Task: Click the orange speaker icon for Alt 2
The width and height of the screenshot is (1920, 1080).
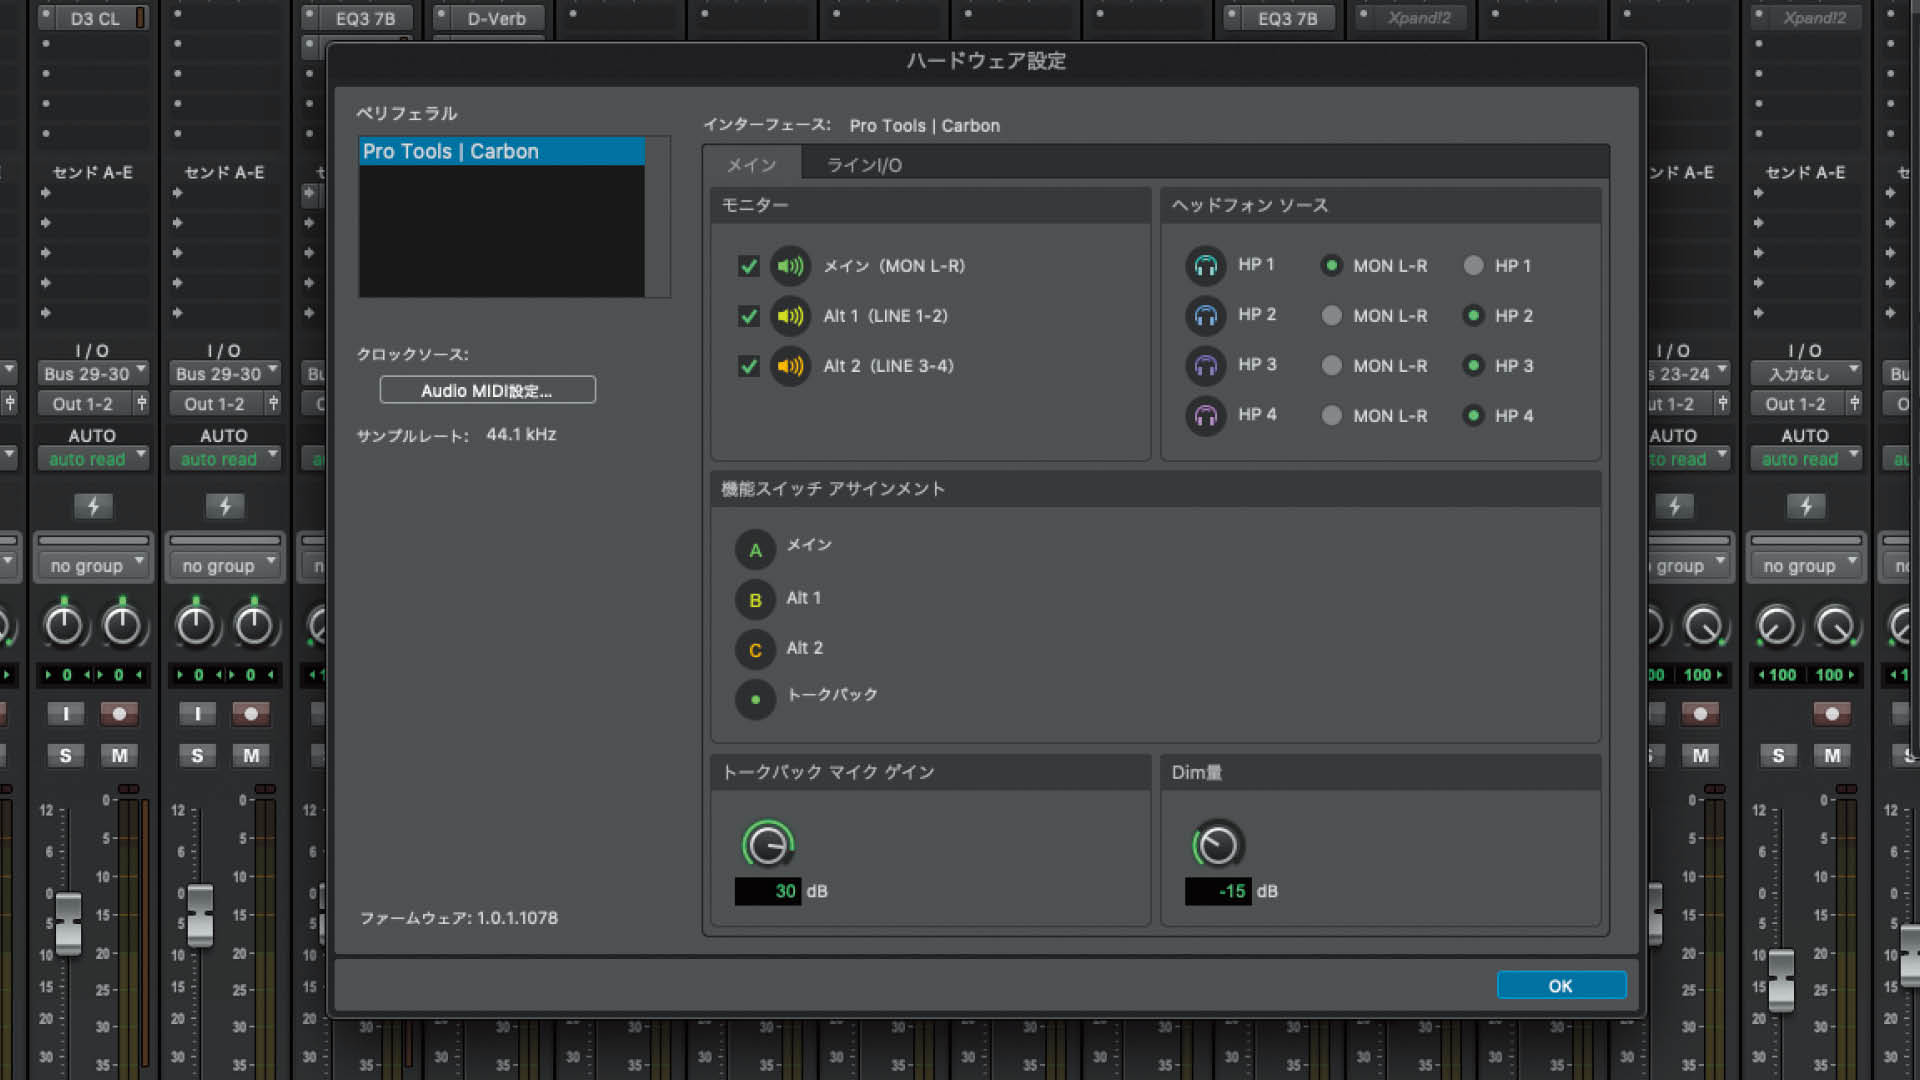Action: tap(790, 366)
